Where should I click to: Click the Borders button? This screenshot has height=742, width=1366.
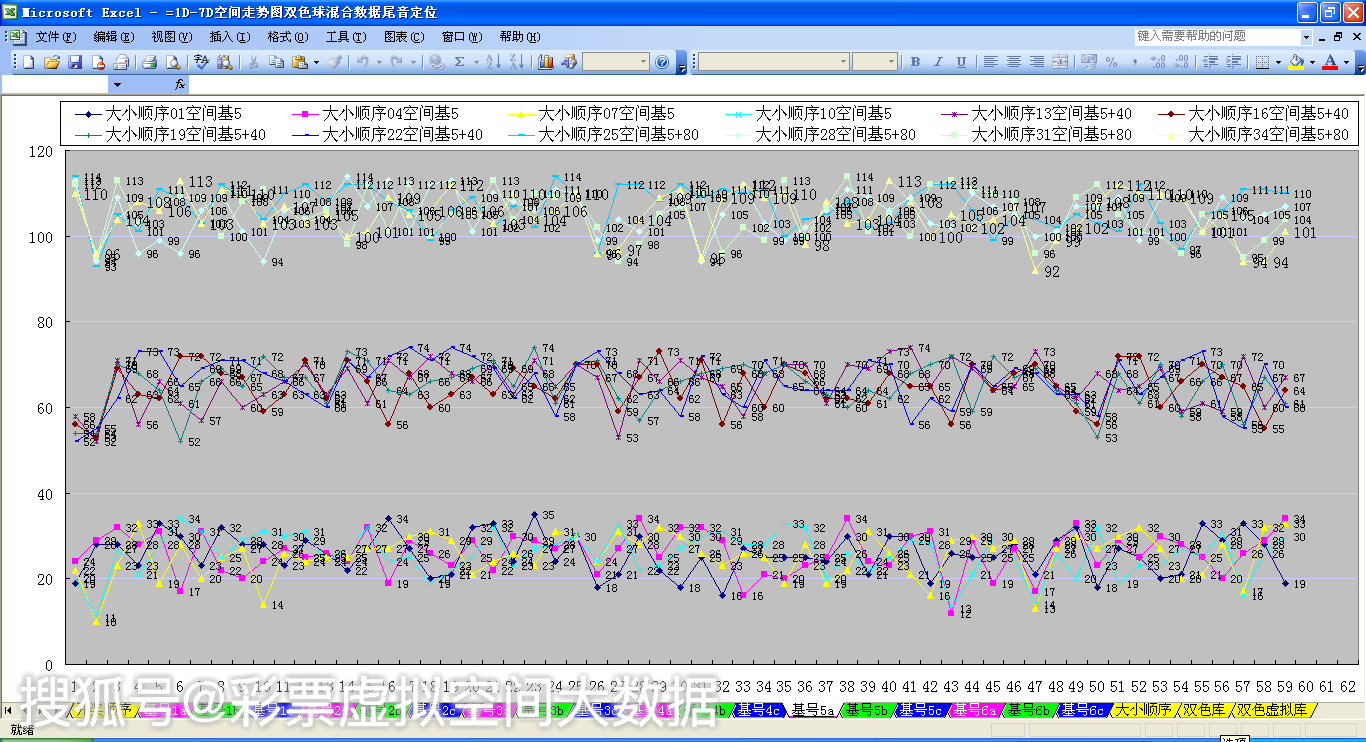(x=1262, y=61)
